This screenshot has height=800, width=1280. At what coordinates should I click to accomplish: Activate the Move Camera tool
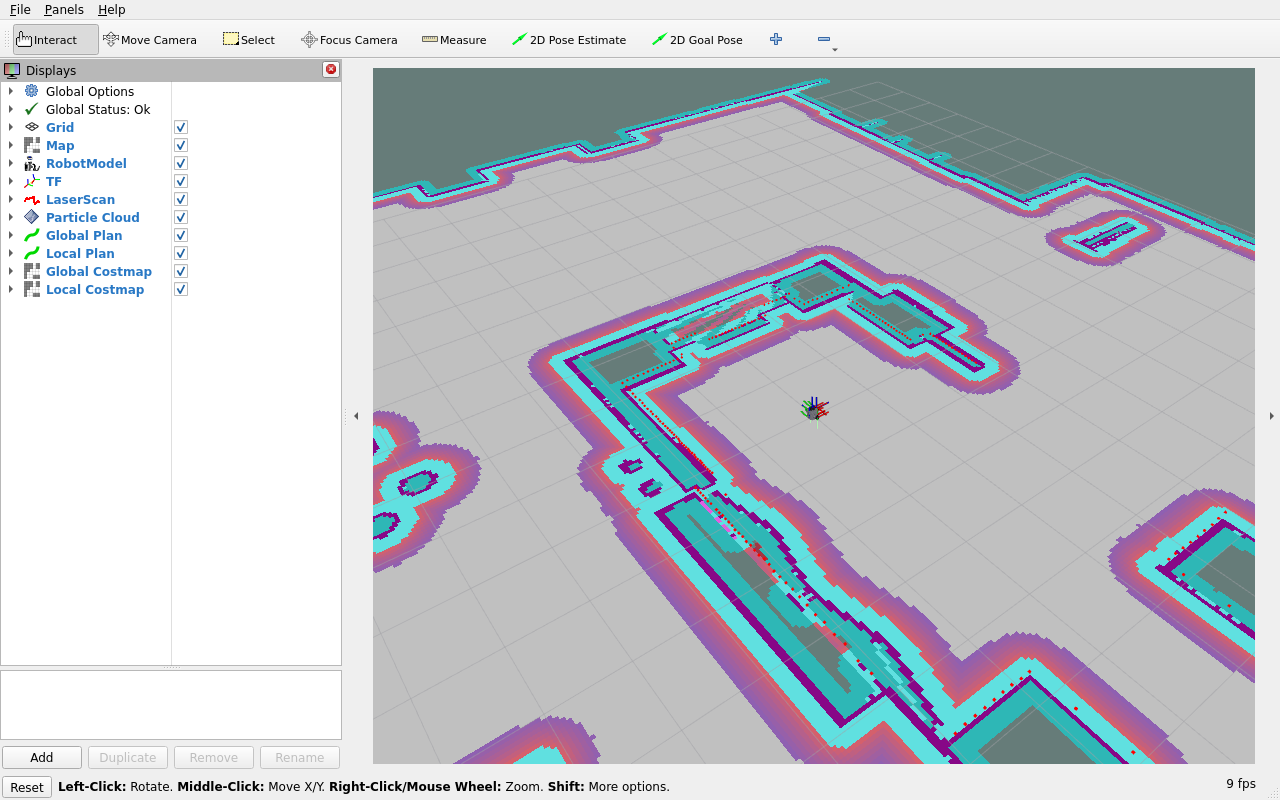coord(150,40)
